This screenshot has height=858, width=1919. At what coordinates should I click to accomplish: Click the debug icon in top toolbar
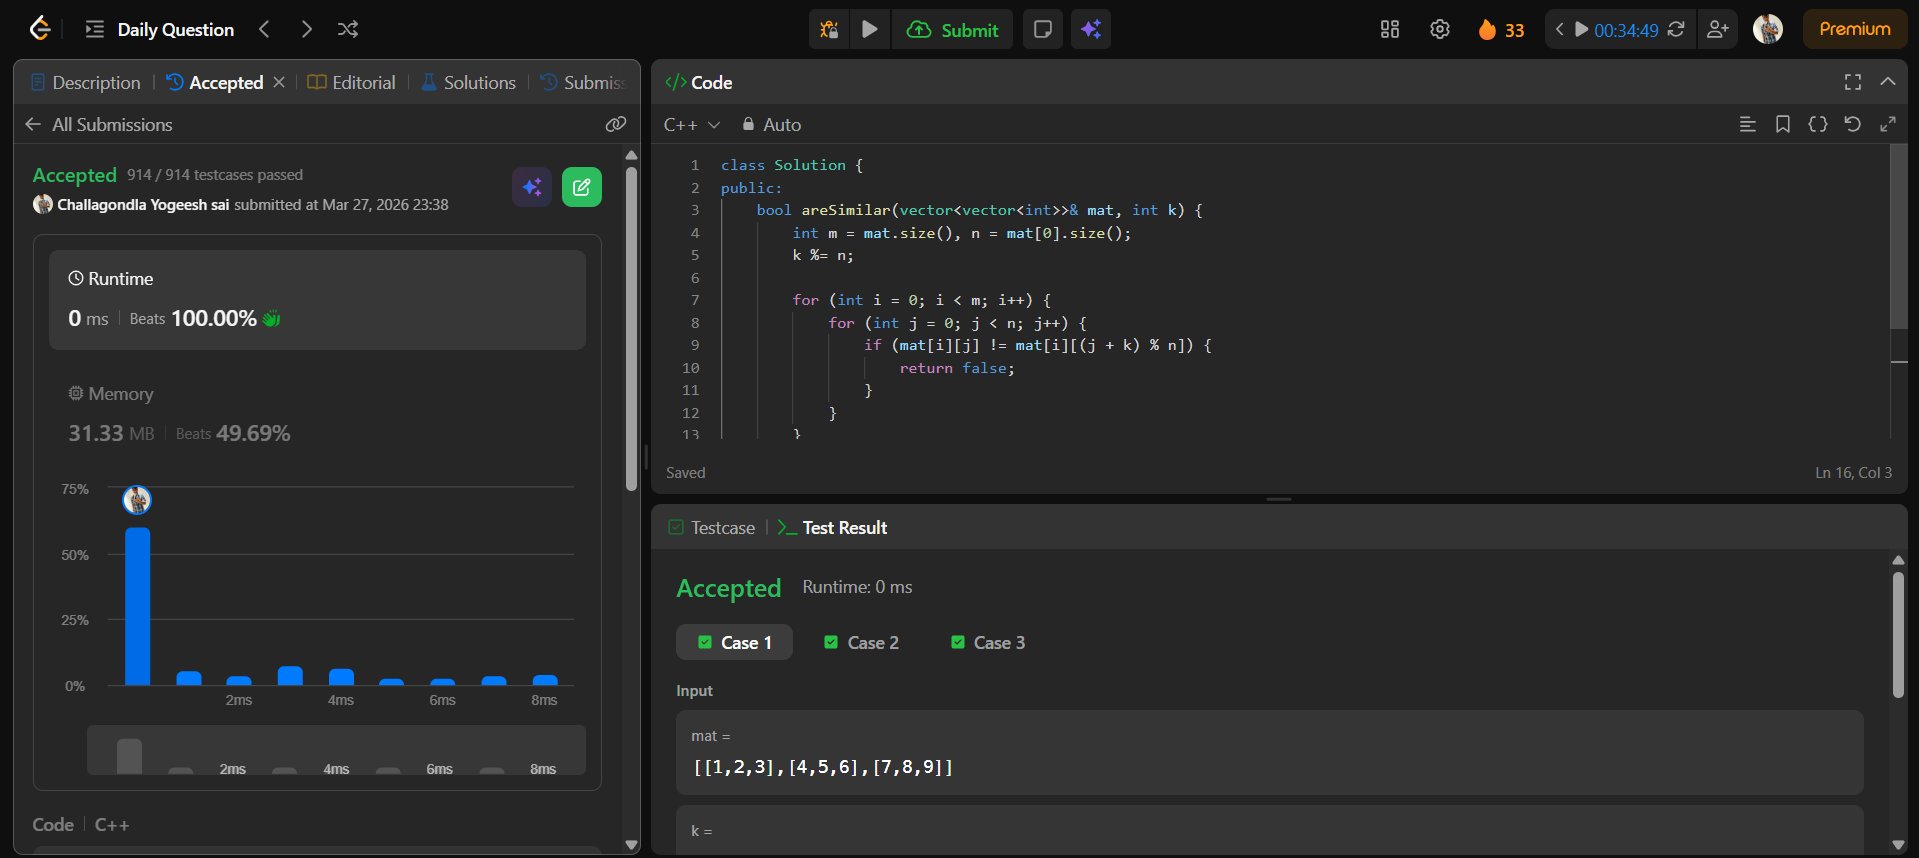click(829, 29)
